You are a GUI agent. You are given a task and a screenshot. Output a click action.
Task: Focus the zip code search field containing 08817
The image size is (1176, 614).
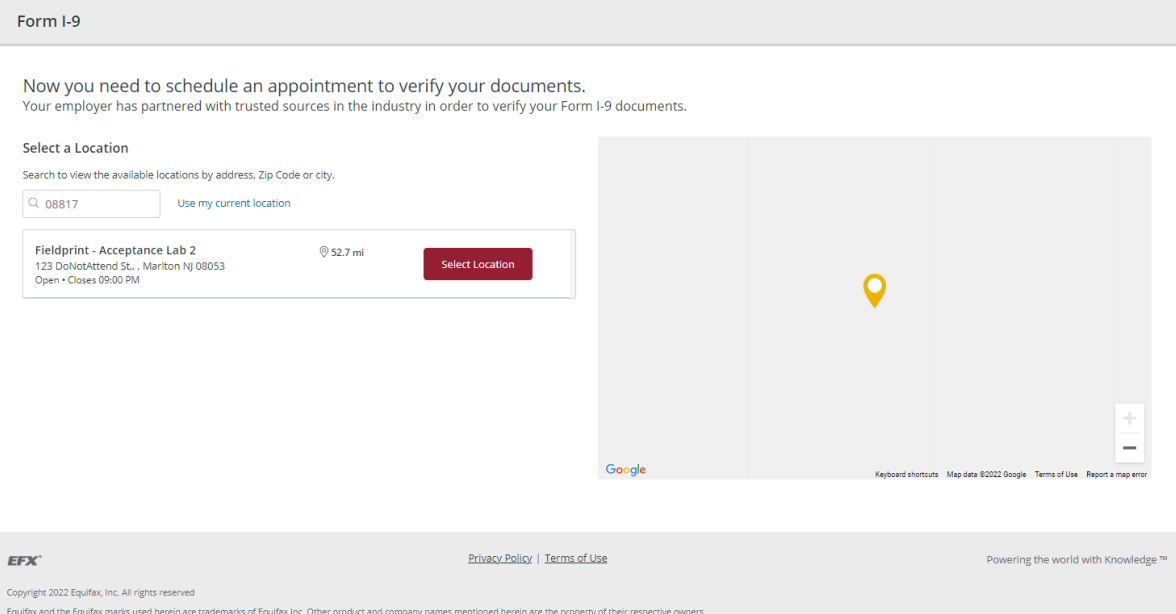[92, 204]
